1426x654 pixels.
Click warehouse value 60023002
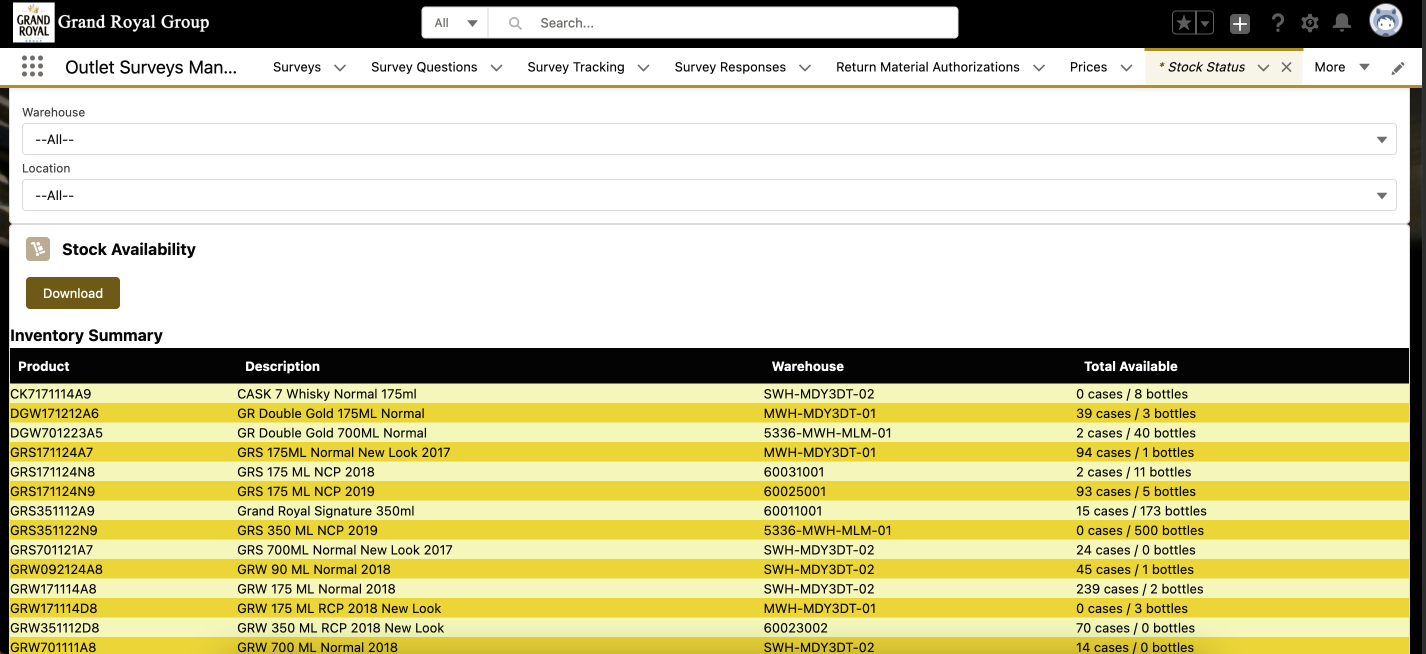pos(796,628)
